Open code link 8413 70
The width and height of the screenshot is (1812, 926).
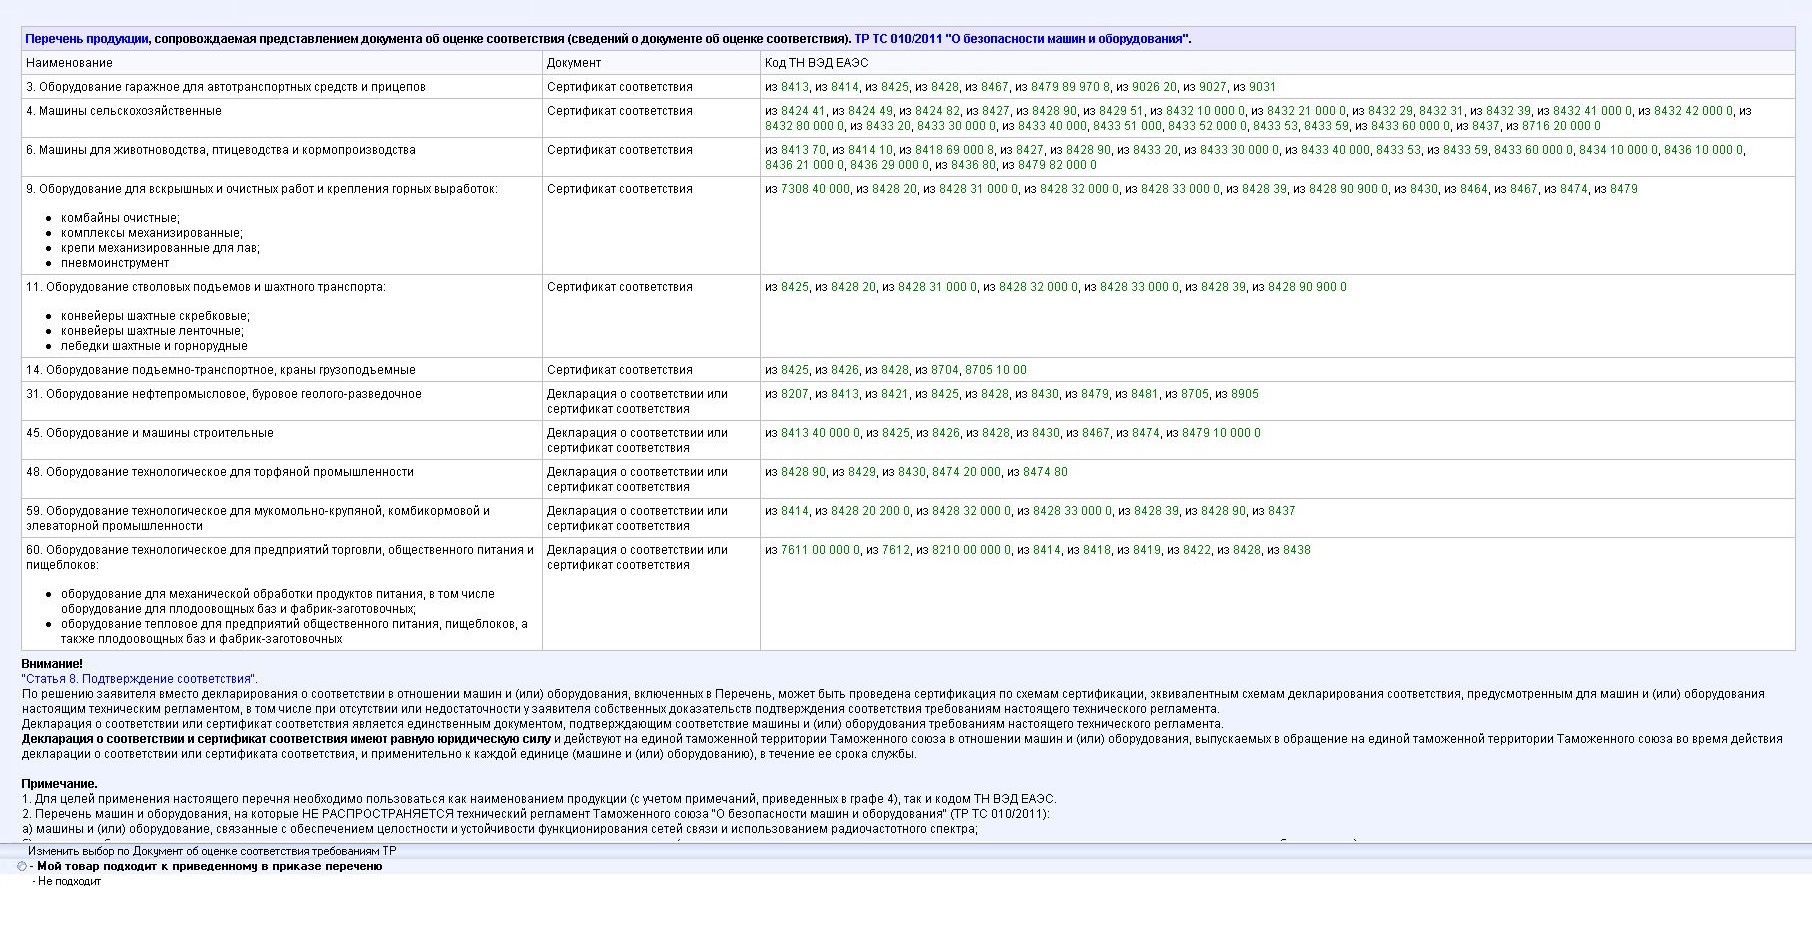(x=803, y=150)
